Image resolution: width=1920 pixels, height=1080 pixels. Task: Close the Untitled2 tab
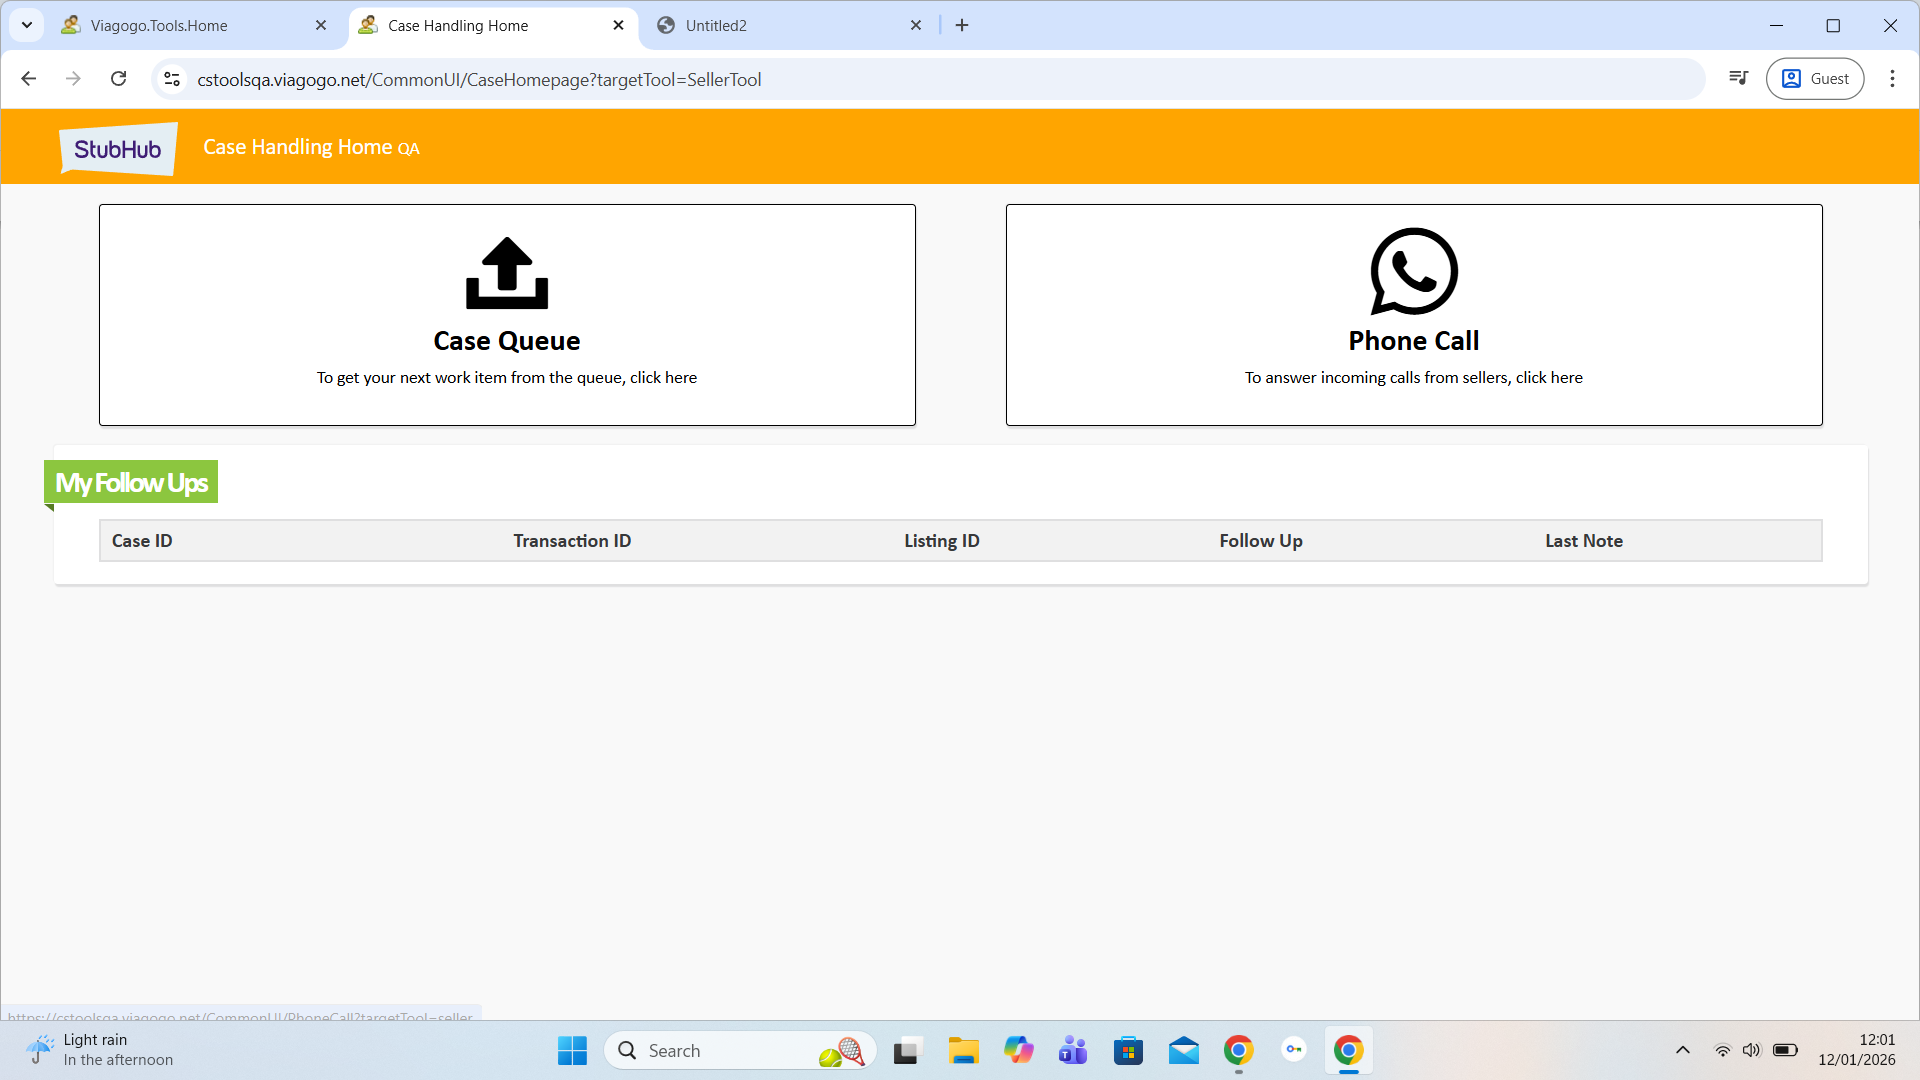click(x=916, y=26)
